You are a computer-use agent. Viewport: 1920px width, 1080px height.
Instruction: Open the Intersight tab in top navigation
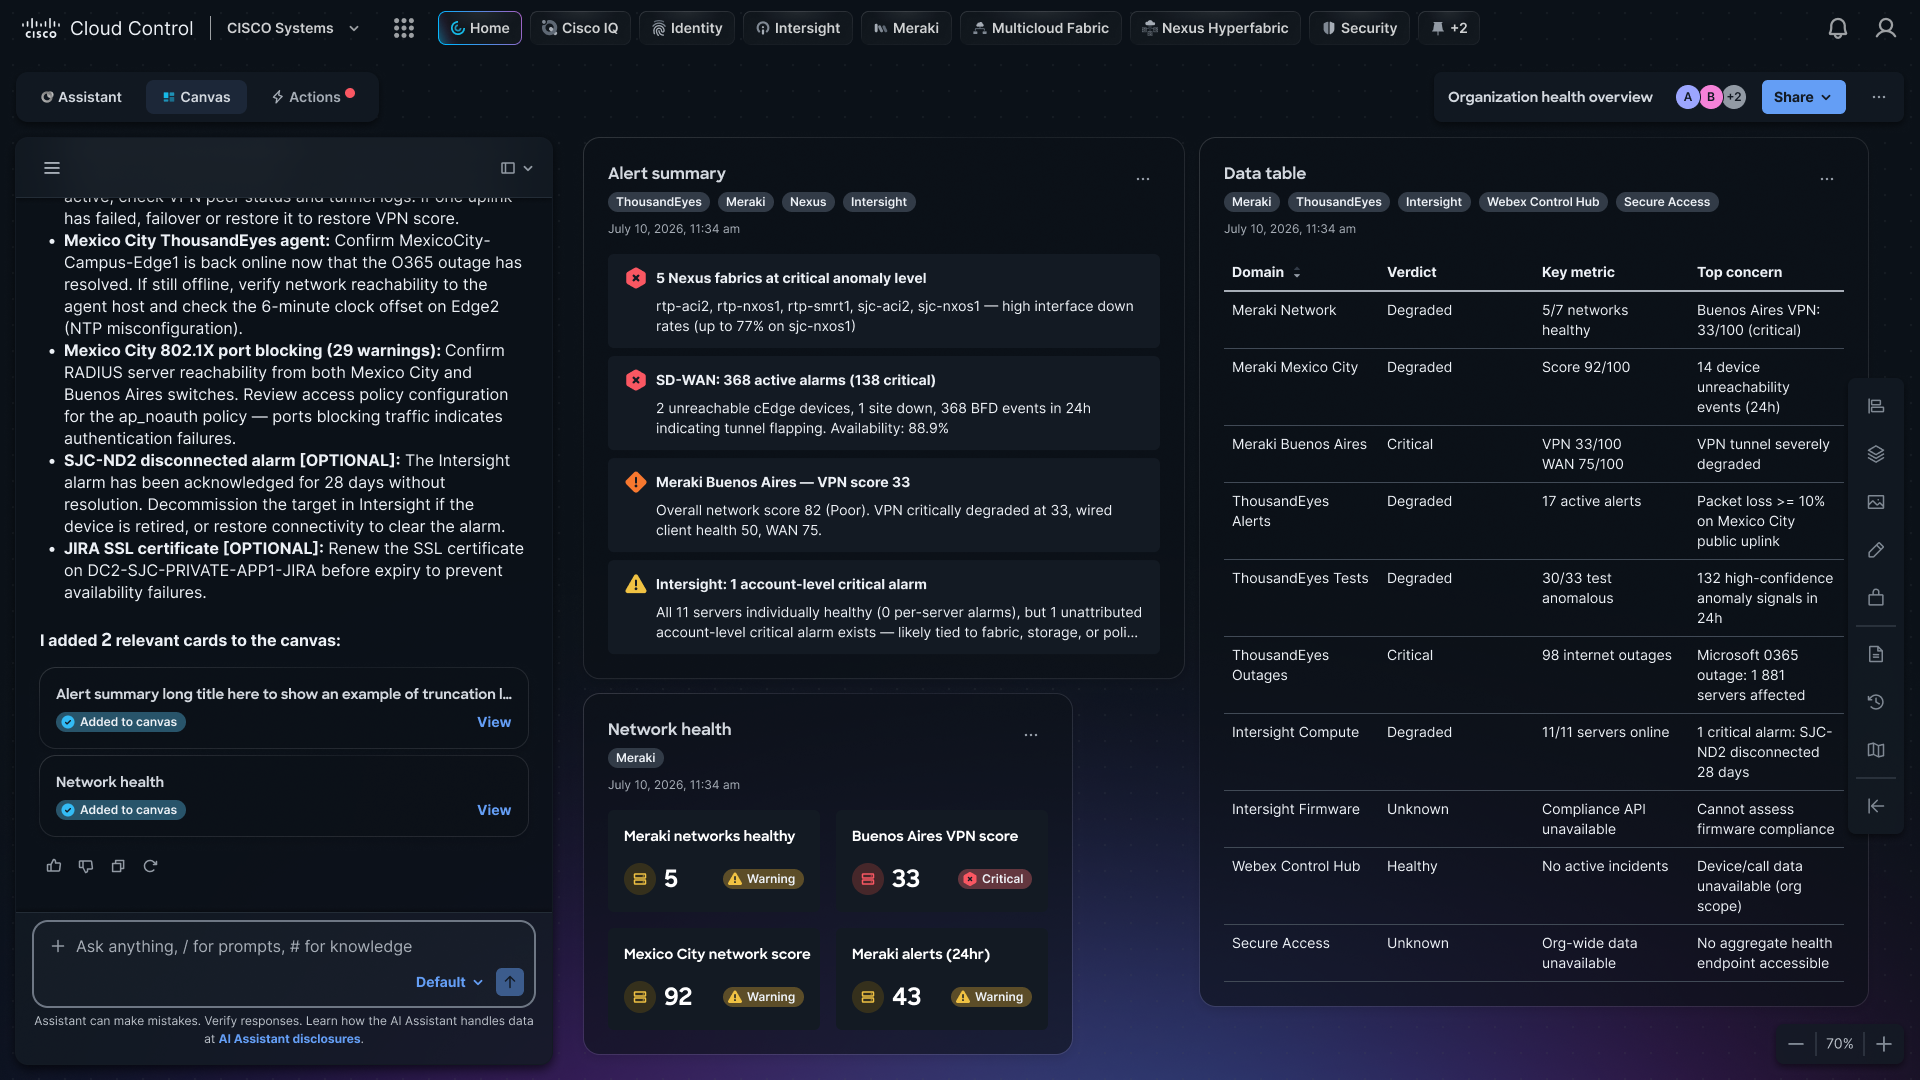coord(798,28)
